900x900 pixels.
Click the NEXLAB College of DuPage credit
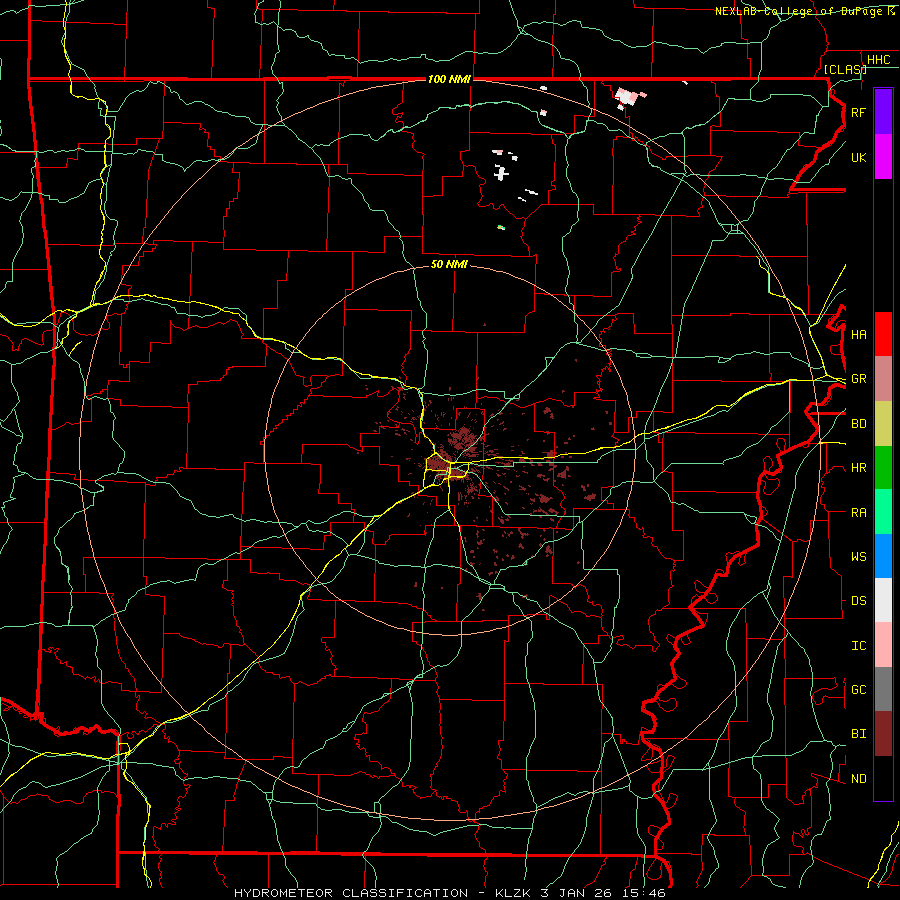pos(805,11)
